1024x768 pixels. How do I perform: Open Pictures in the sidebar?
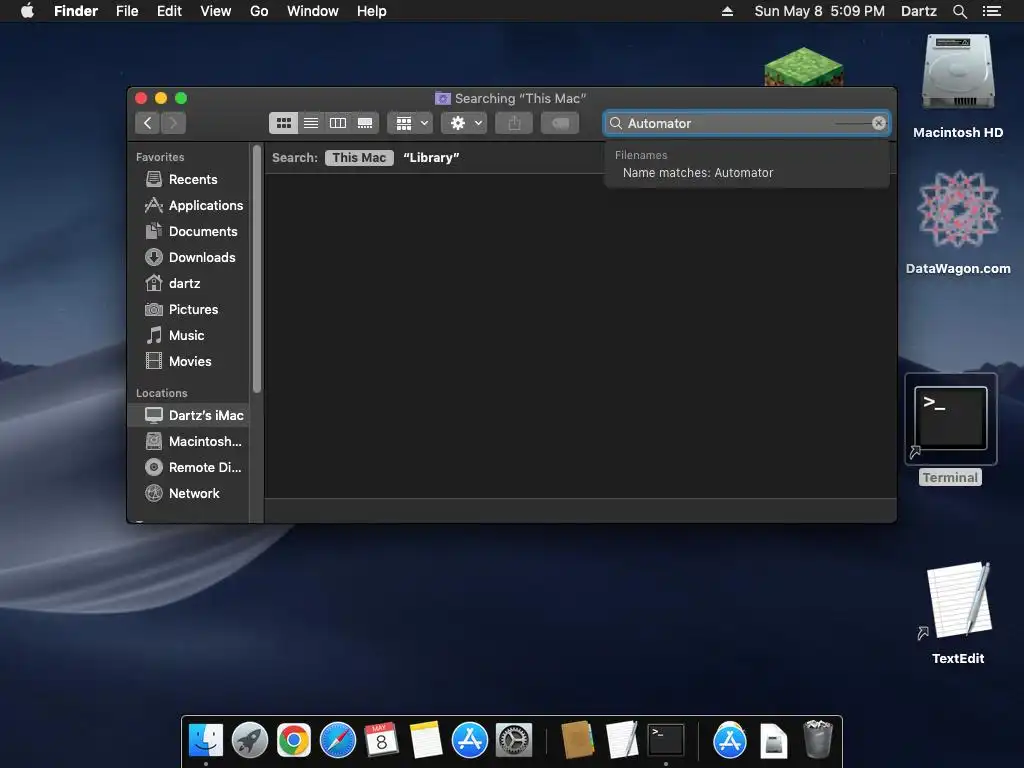(189, 310)
